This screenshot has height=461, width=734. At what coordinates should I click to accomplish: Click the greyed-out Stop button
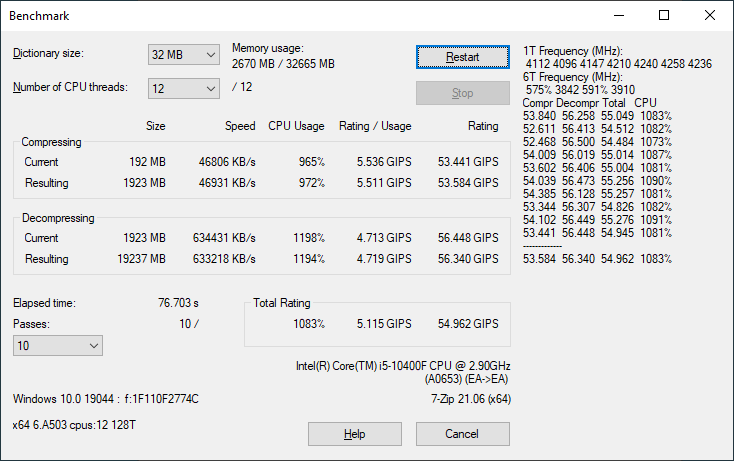pos(462,93)
